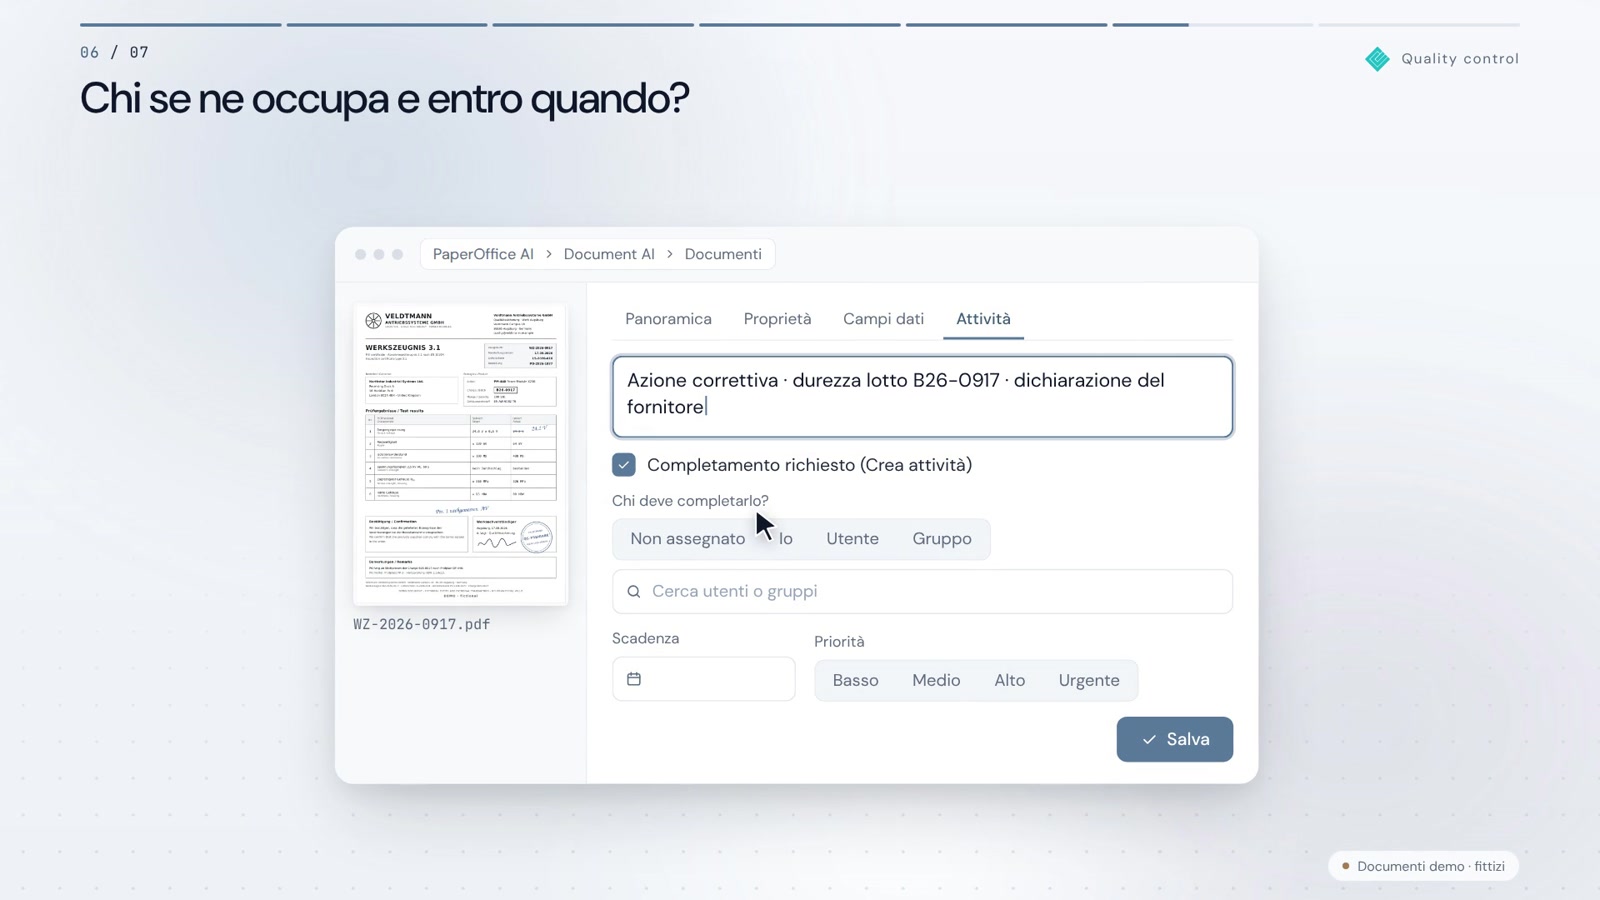Click the search magnifier icon
1600x900 pixels.
coord(634,592)
